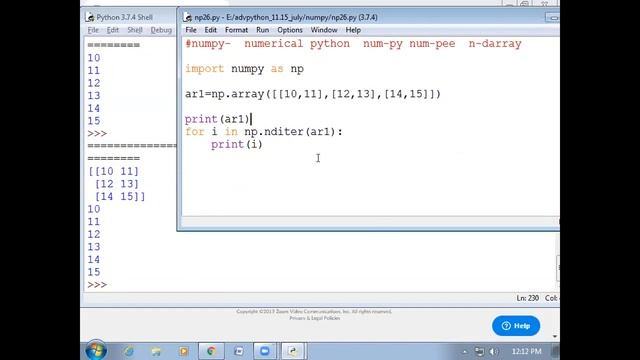Switch to Zoom app on taskbar
640x360 pixels.
pyautogui.click(x=265, y=351)
